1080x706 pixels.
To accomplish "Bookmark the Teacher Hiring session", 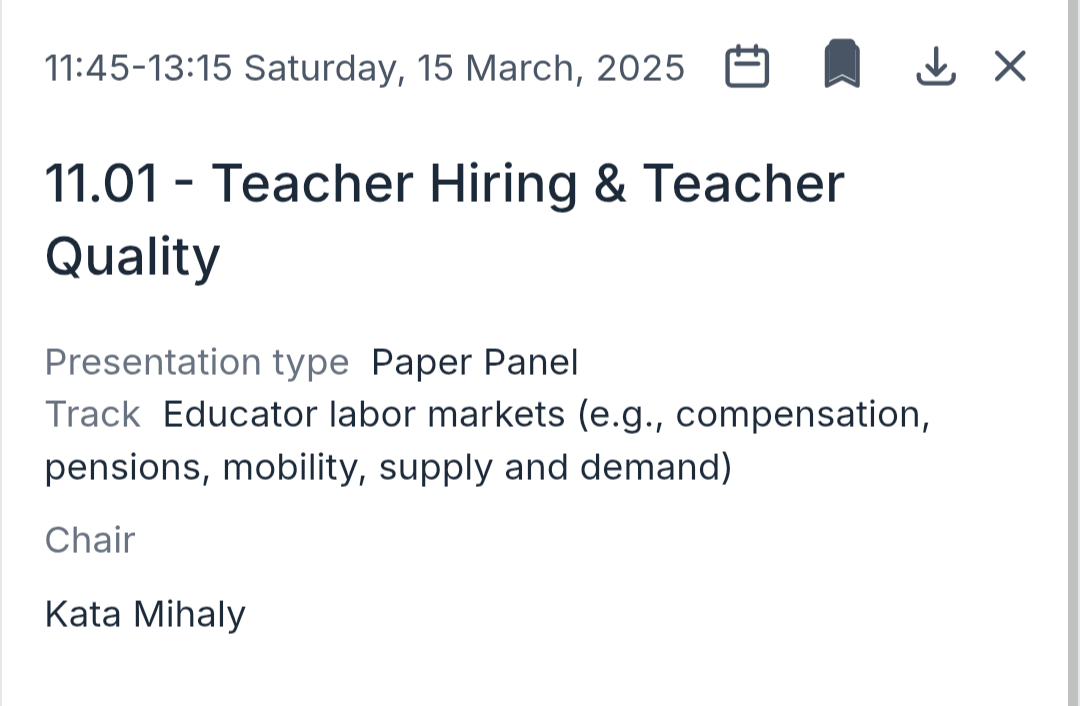I will click(x=842, y=66).
